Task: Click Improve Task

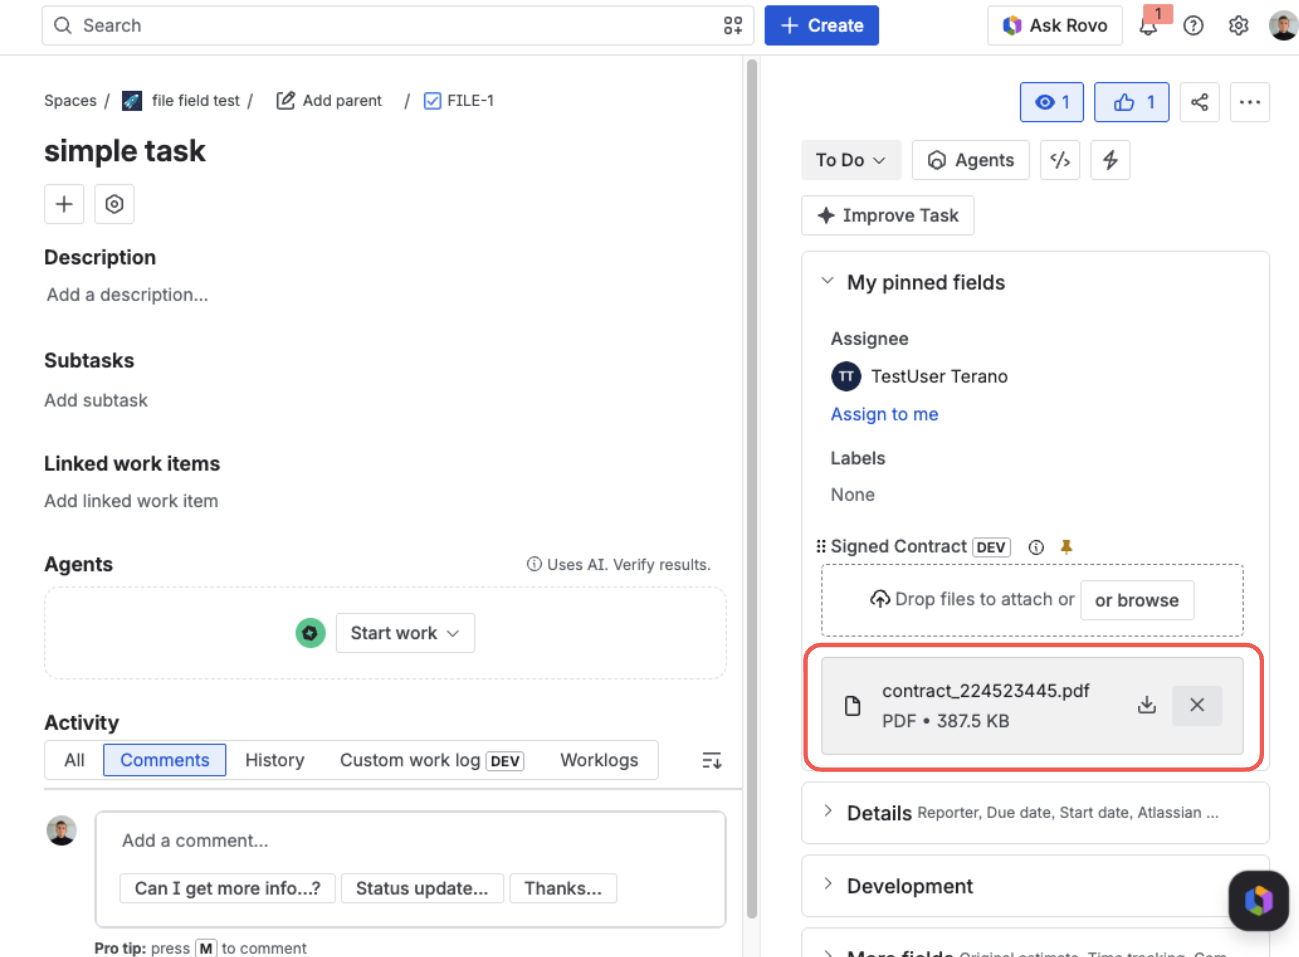Action: (888, 215)
